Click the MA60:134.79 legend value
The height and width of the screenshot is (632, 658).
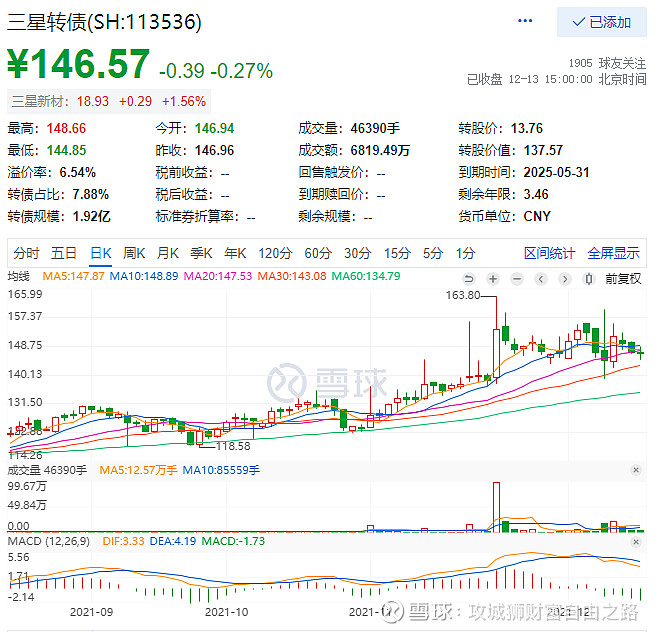coord(366,277)
